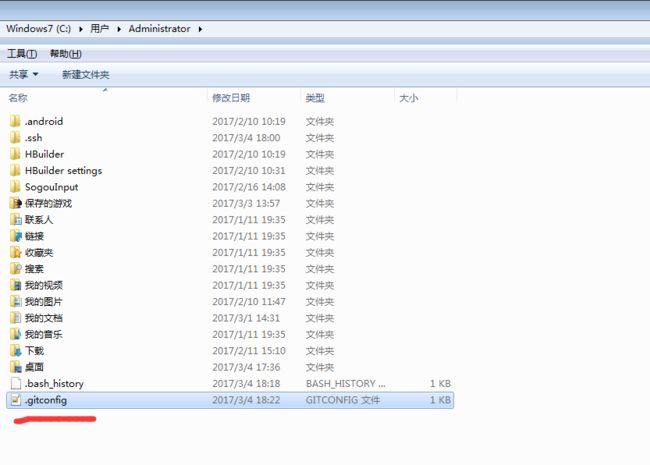650x465 pixels.
Task: Open the 共享 share dropdown
Action: tap(24, 75)
